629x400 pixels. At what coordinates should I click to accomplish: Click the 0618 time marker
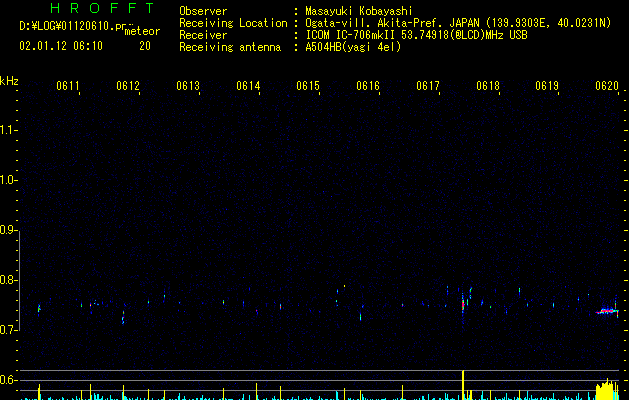coord(488,86)
